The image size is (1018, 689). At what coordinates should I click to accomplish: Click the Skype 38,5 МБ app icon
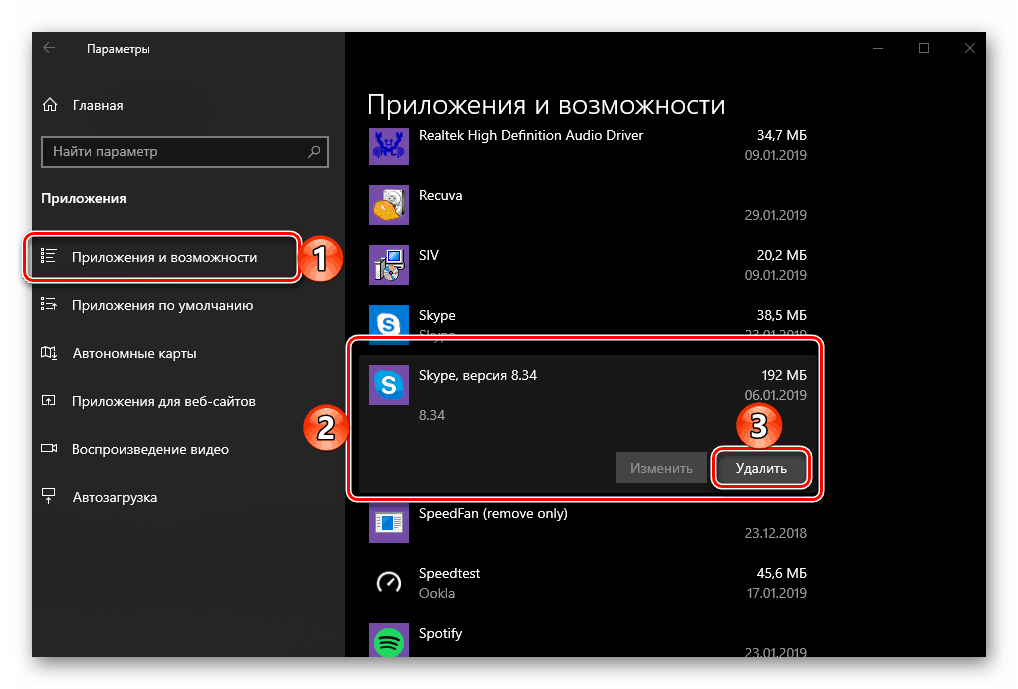click(389, 323)
